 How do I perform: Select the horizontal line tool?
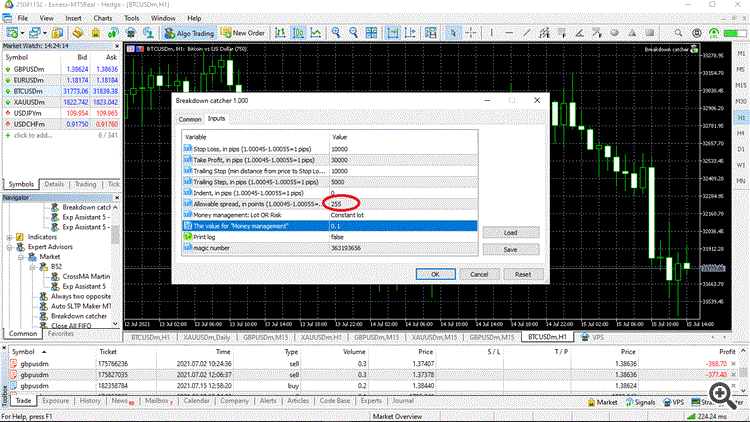point(509,33)
